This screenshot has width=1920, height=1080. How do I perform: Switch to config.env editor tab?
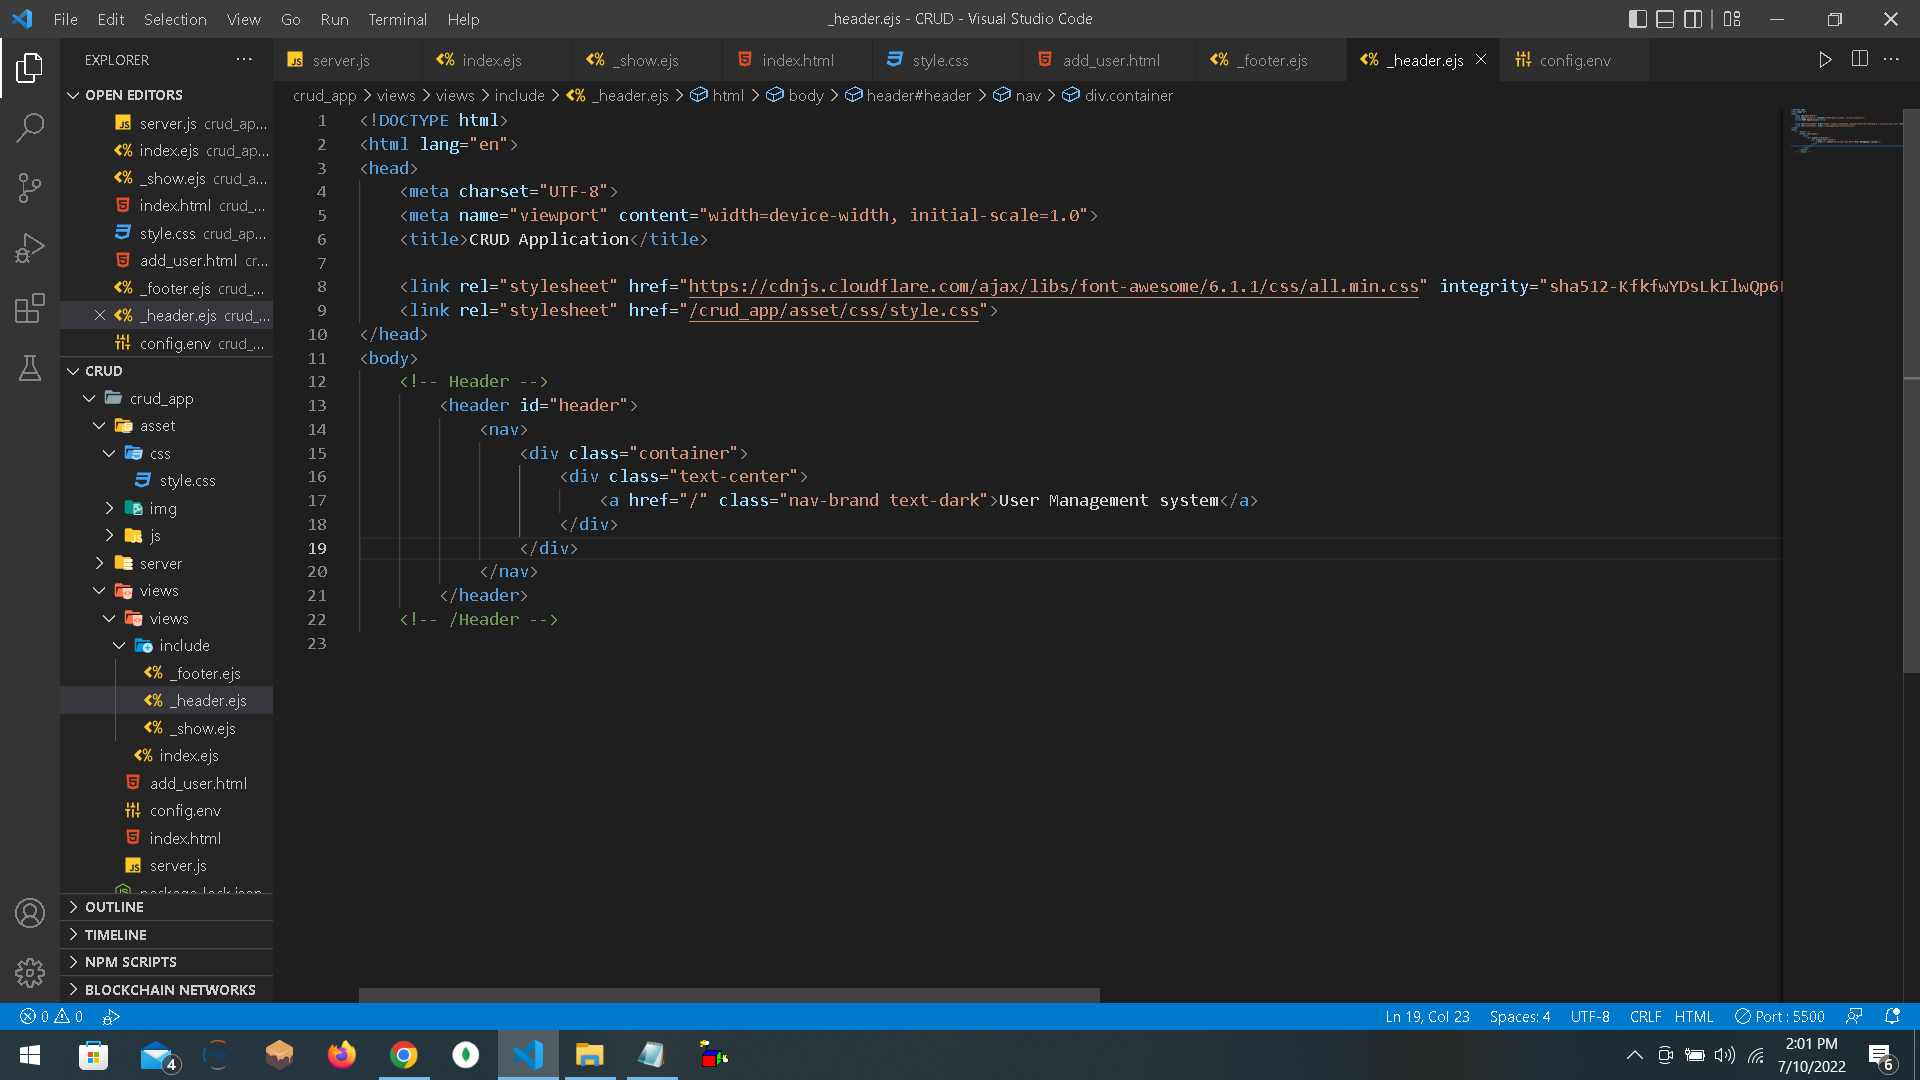tap(1574, 60)
